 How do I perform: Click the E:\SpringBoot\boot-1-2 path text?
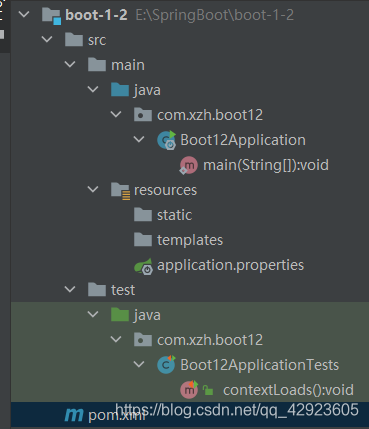[215, 15]
